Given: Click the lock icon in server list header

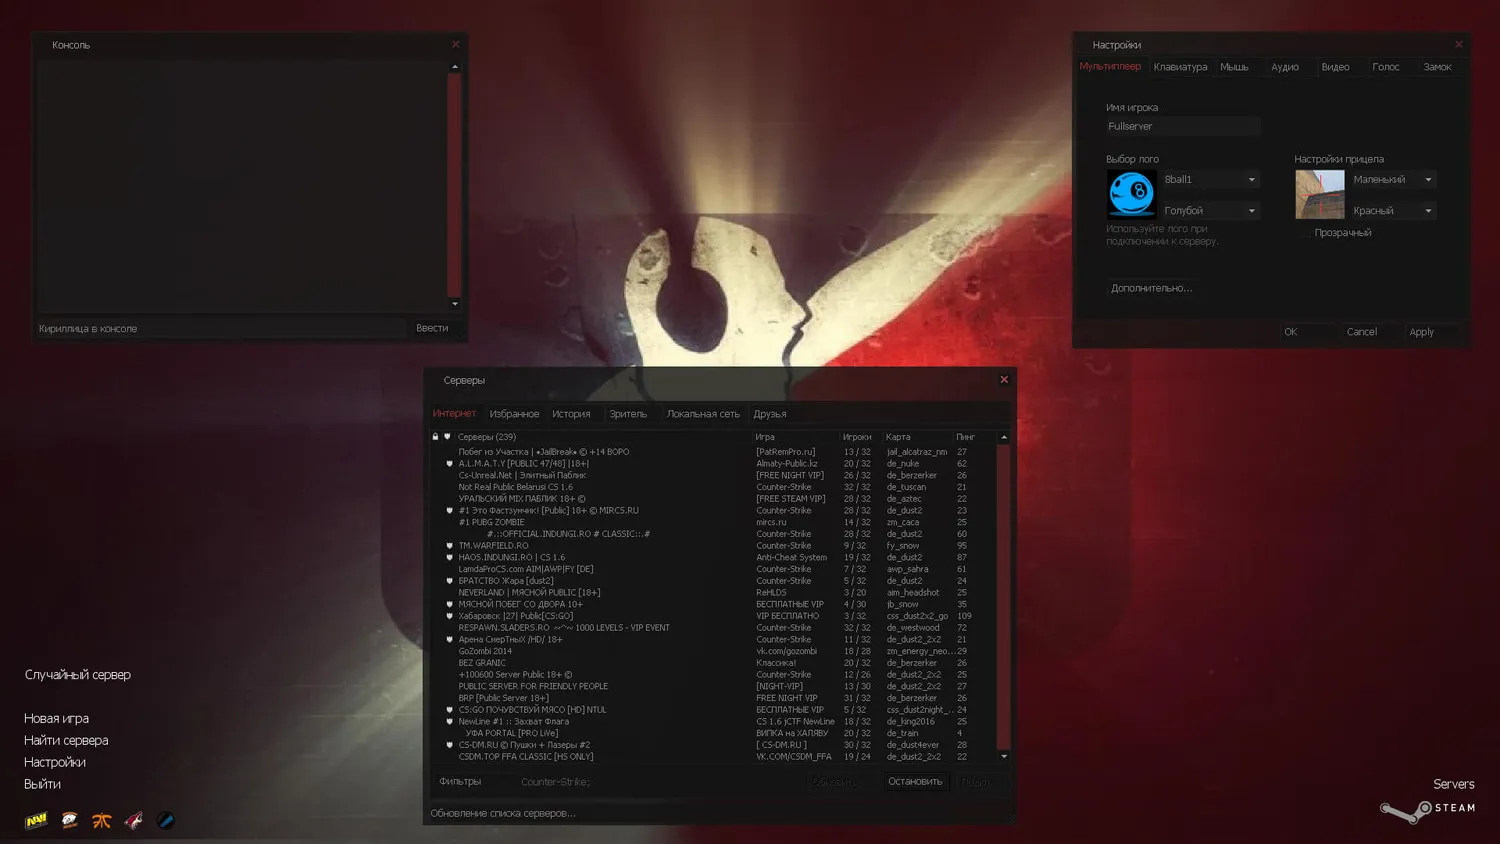Looking at the screenshot, I should point(435,437).
